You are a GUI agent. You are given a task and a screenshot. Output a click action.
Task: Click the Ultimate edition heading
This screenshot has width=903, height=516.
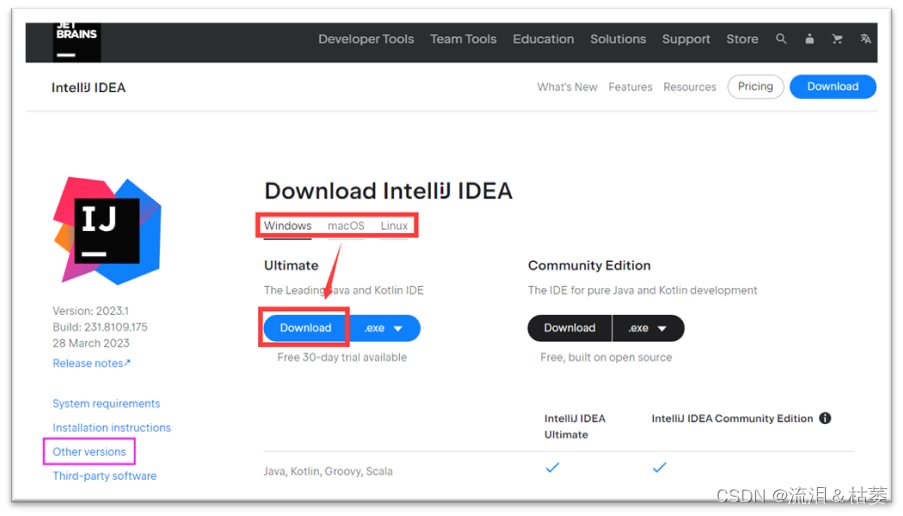291,265
